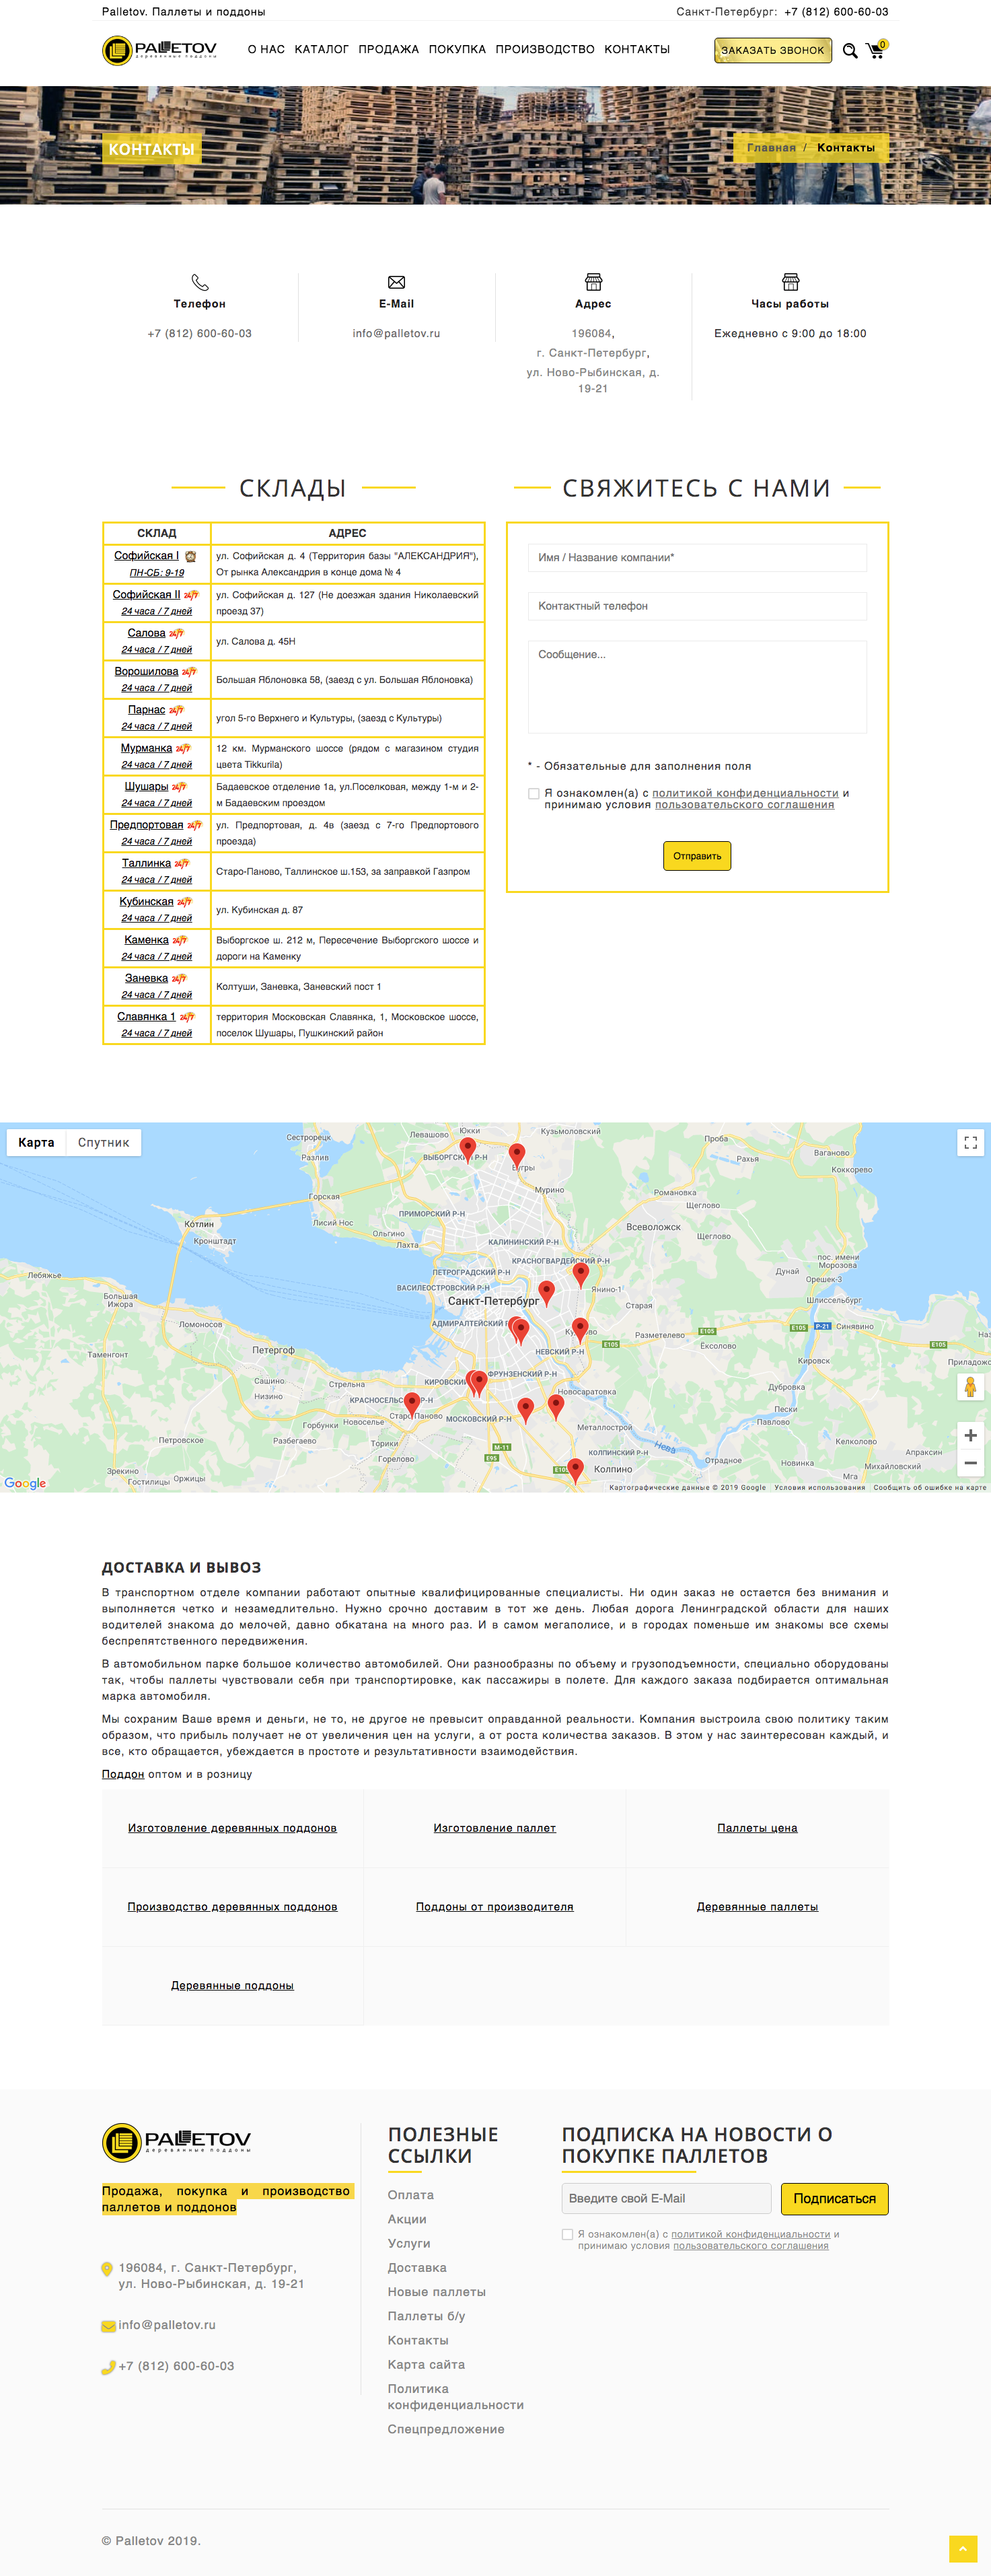Click the map marker near Левашово
Screen dimensions: 991x2576
[x=467, y=1149]
